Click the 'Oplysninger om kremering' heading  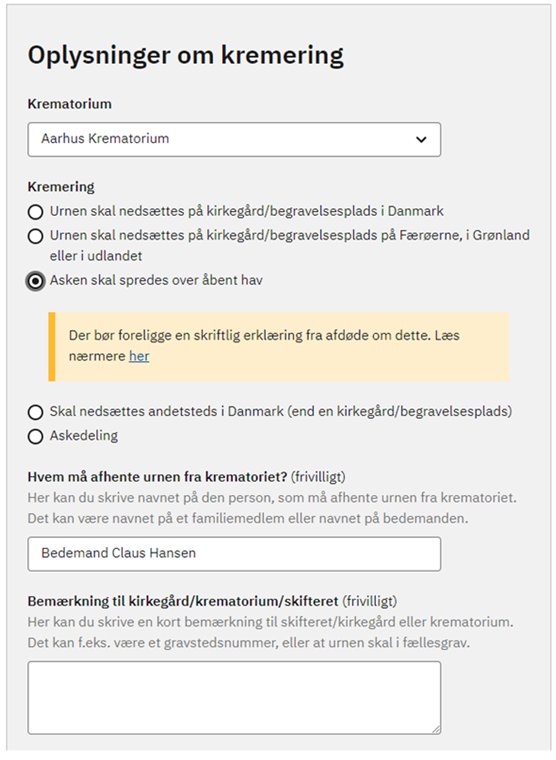186,56
